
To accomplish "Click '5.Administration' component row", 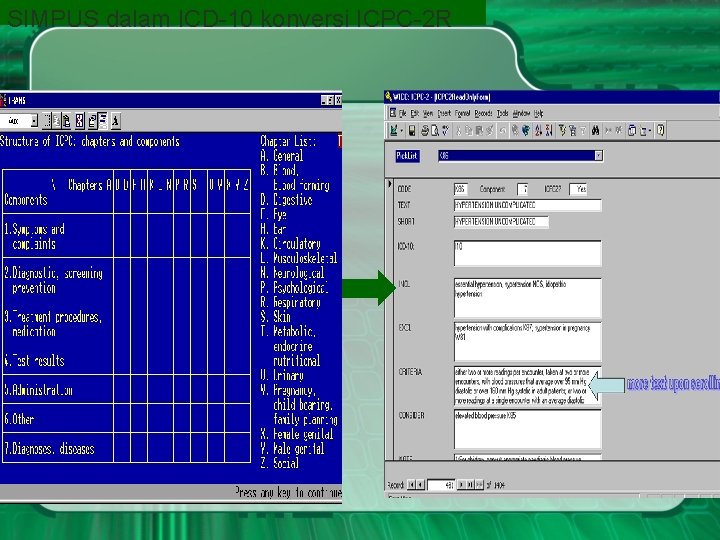I will pyautogui.click(x=39, y=390).
